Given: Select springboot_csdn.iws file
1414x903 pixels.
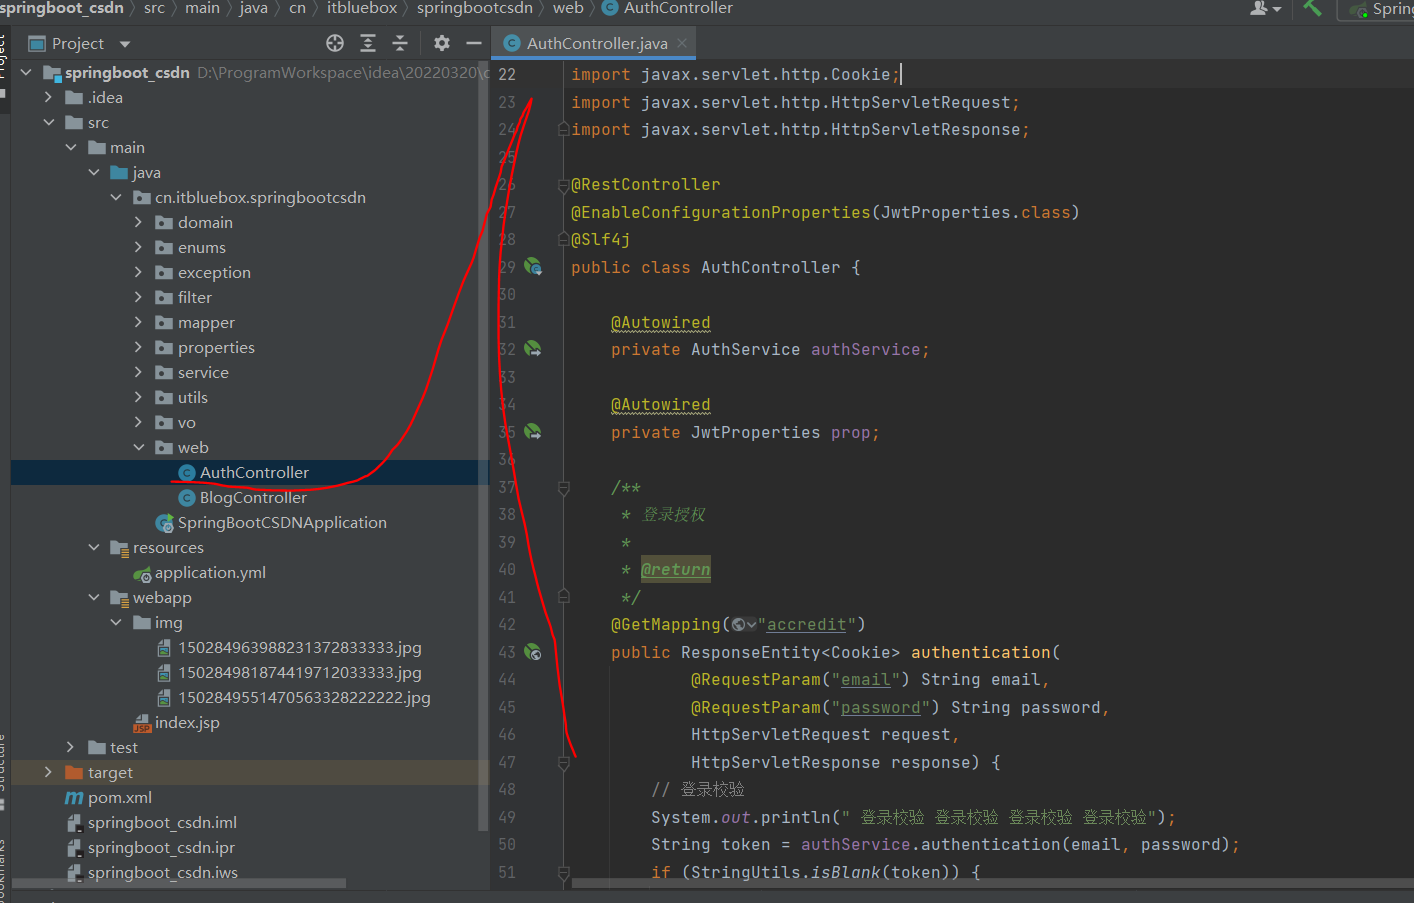Looking at the screenshot, I should pos(163,872).
